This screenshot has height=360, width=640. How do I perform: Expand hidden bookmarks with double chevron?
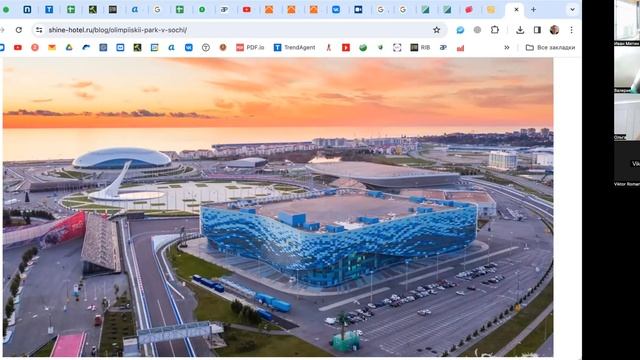(x=507, y=48)
